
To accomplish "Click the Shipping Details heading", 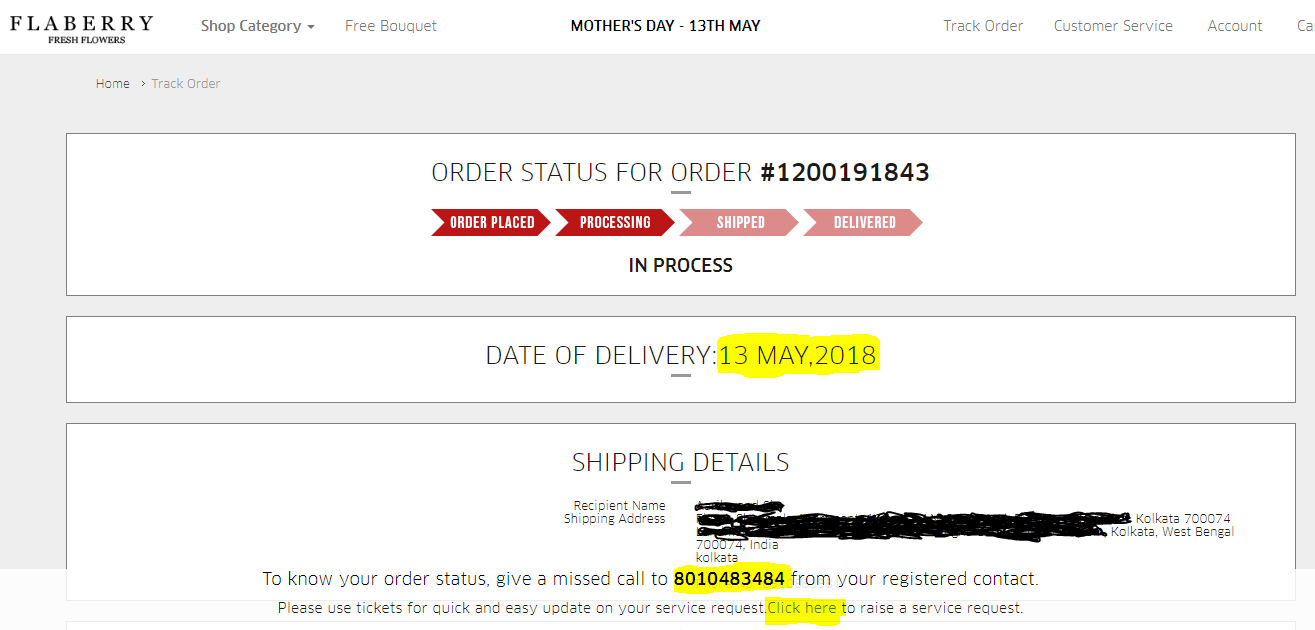I will pyautogui.click(x=680, y=462).
